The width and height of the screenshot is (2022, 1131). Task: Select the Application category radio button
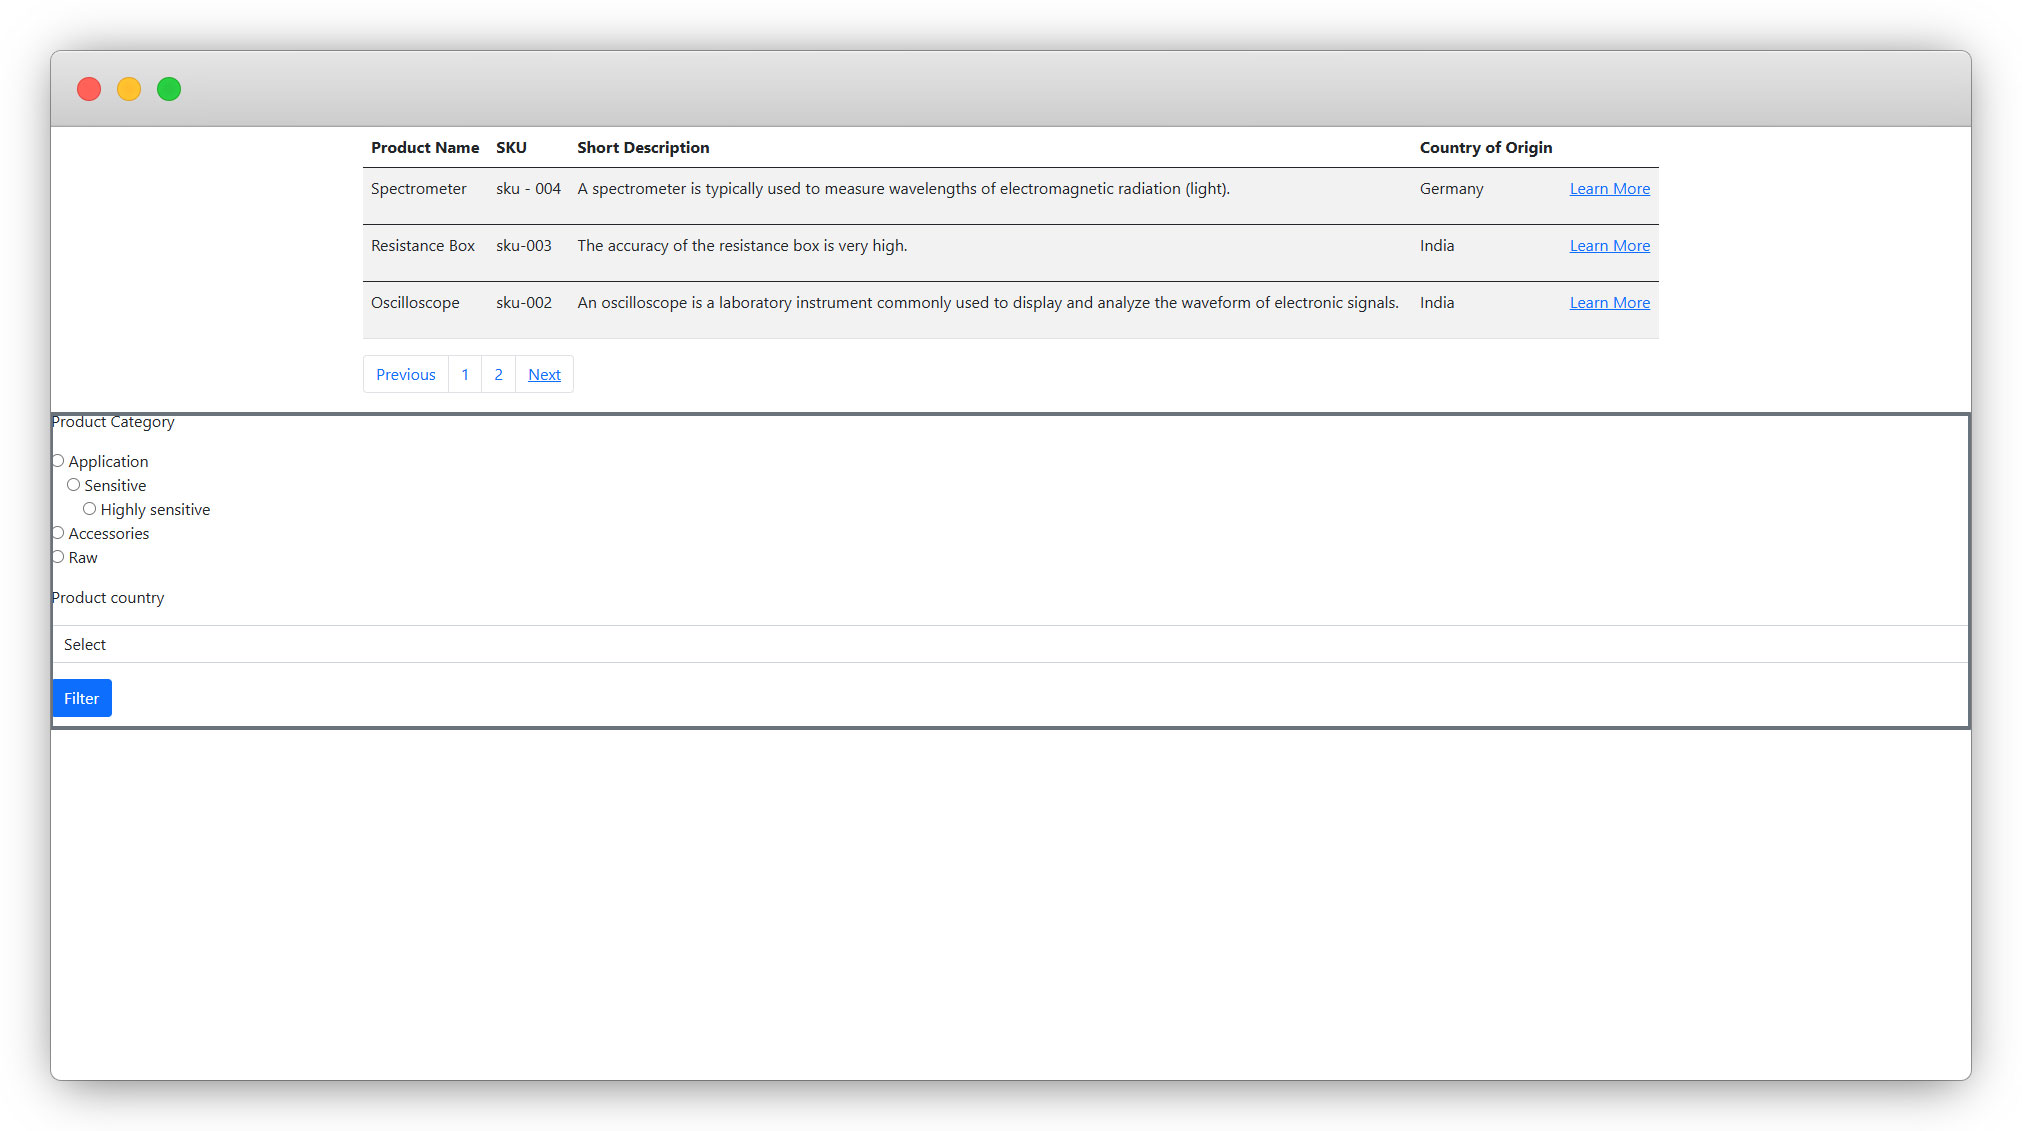click(x=58, y=461)
